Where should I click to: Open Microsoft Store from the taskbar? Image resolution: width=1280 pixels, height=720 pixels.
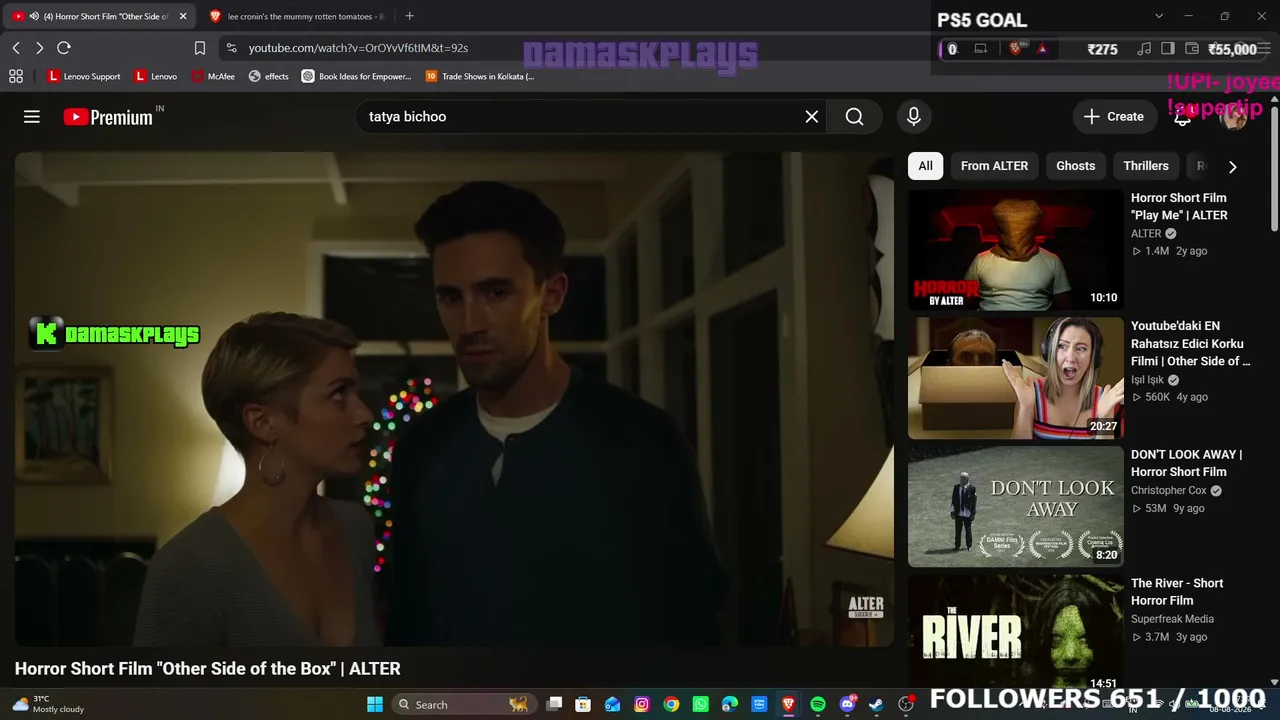(583, 705)
